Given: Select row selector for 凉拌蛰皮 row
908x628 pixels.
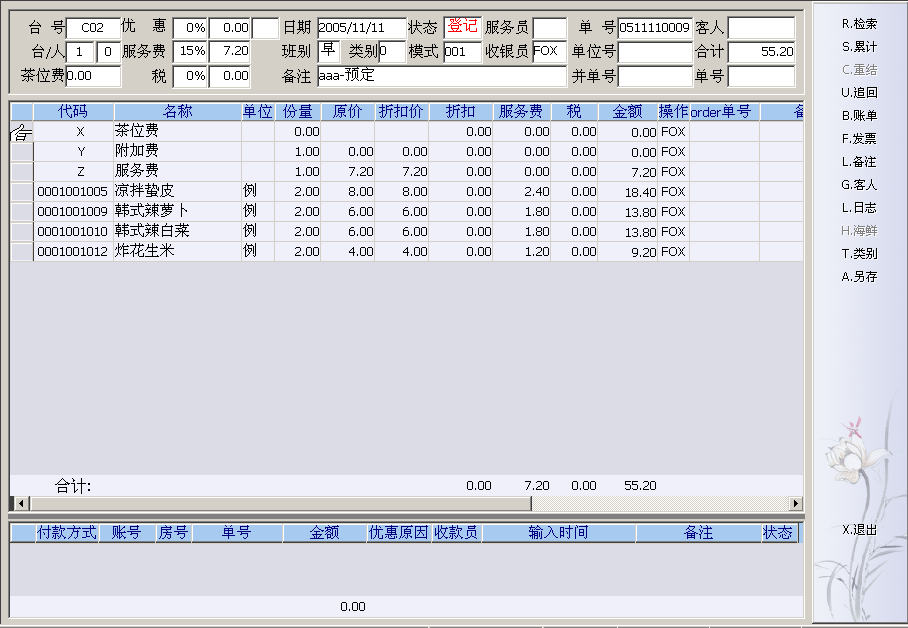Looking at the screenshot, I should pos(22,192).
